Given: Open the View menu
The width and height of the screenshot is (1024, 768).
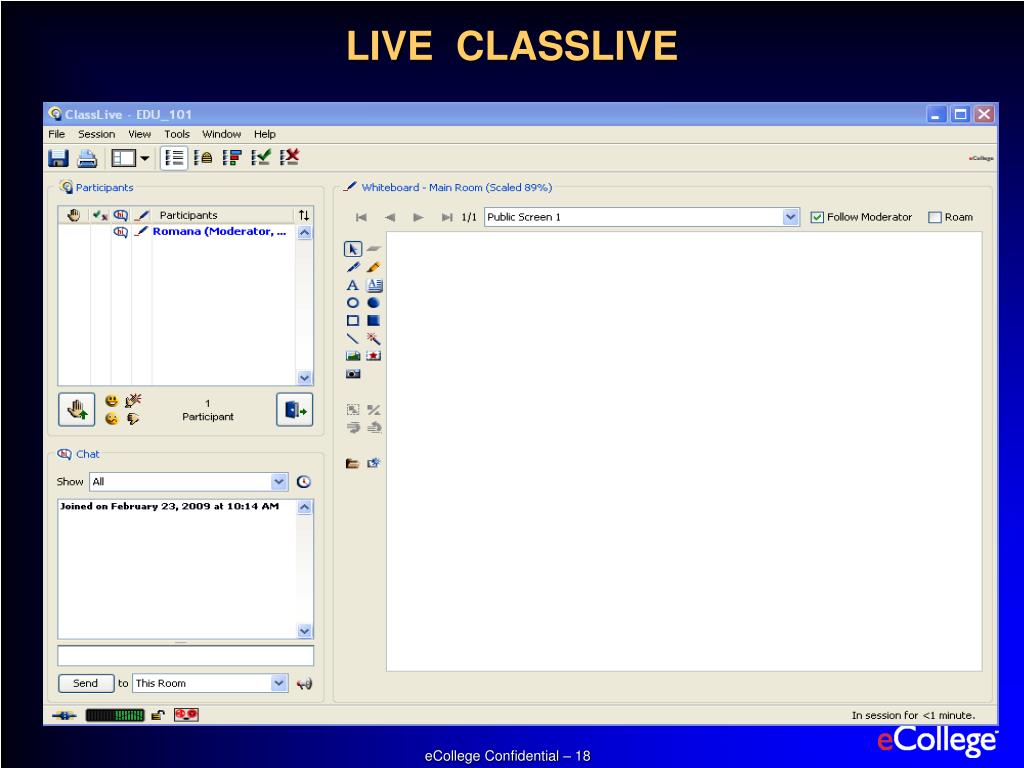Looking at the screenshot, I should point(139,134).
